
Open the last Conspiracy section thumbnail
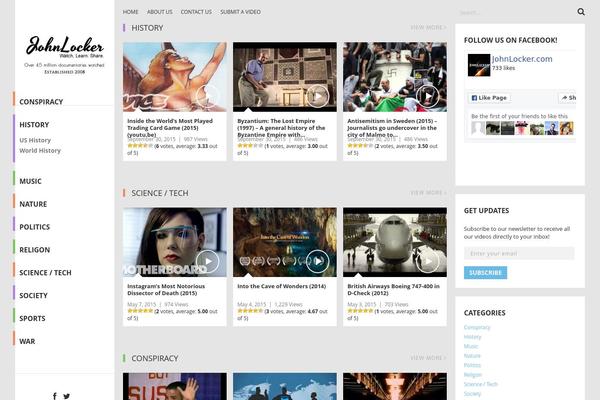coord(395,387)
